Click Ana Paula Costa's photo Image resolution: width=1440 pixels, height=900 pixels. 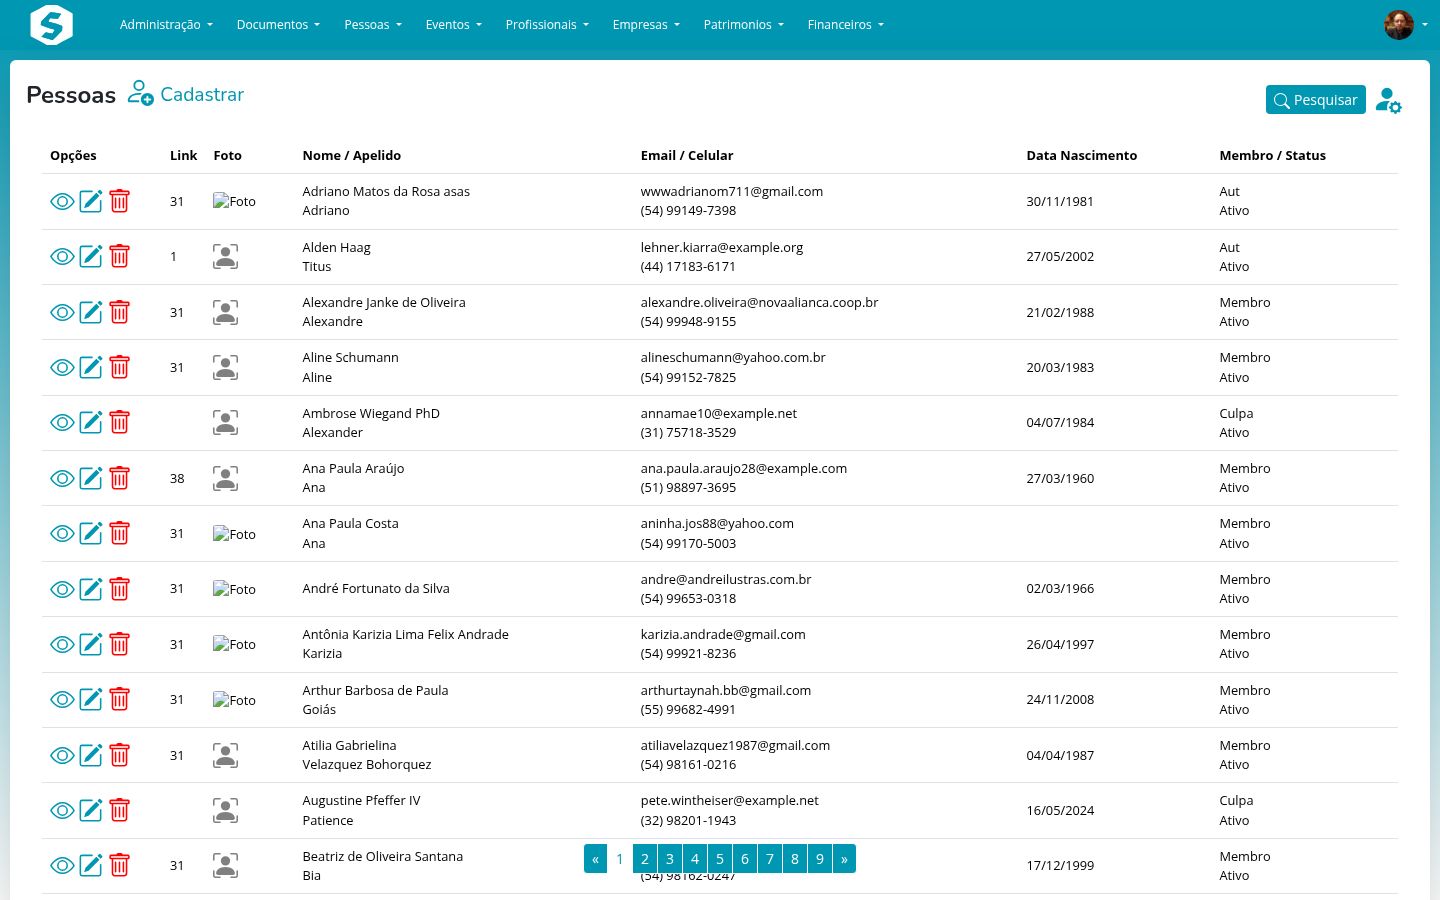pyautogui.click(x=234, y=534)
